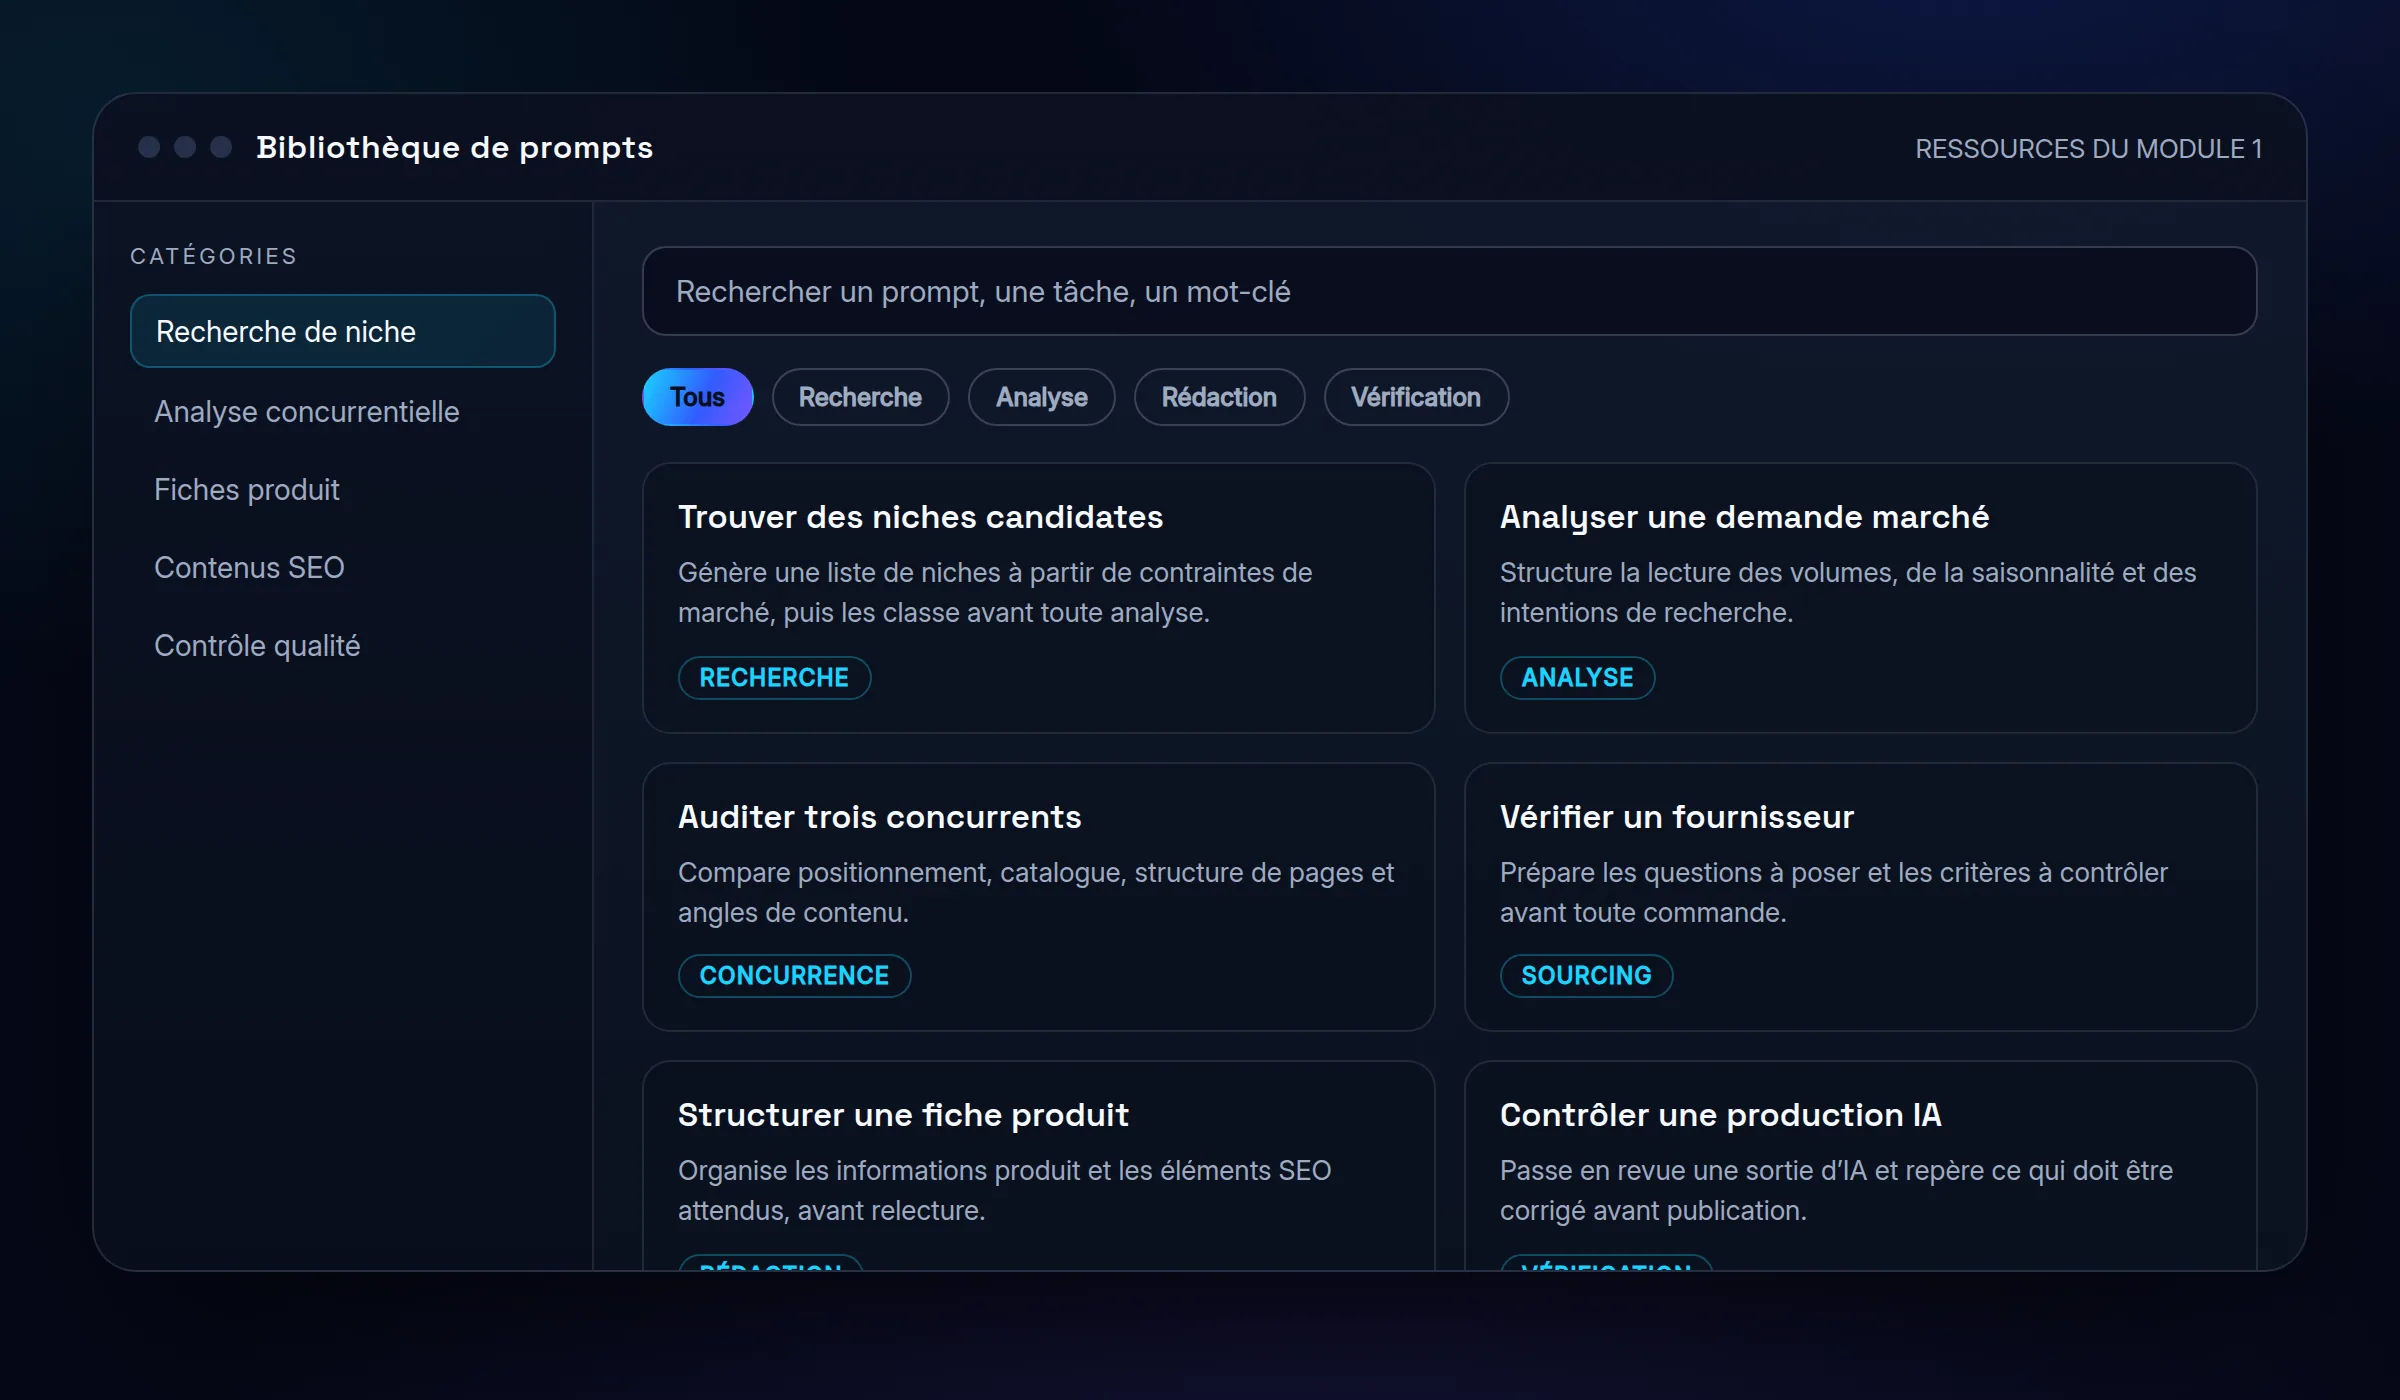
Task: Open the Trouver des niches candidates card
Action: (x=1038, y=597)
